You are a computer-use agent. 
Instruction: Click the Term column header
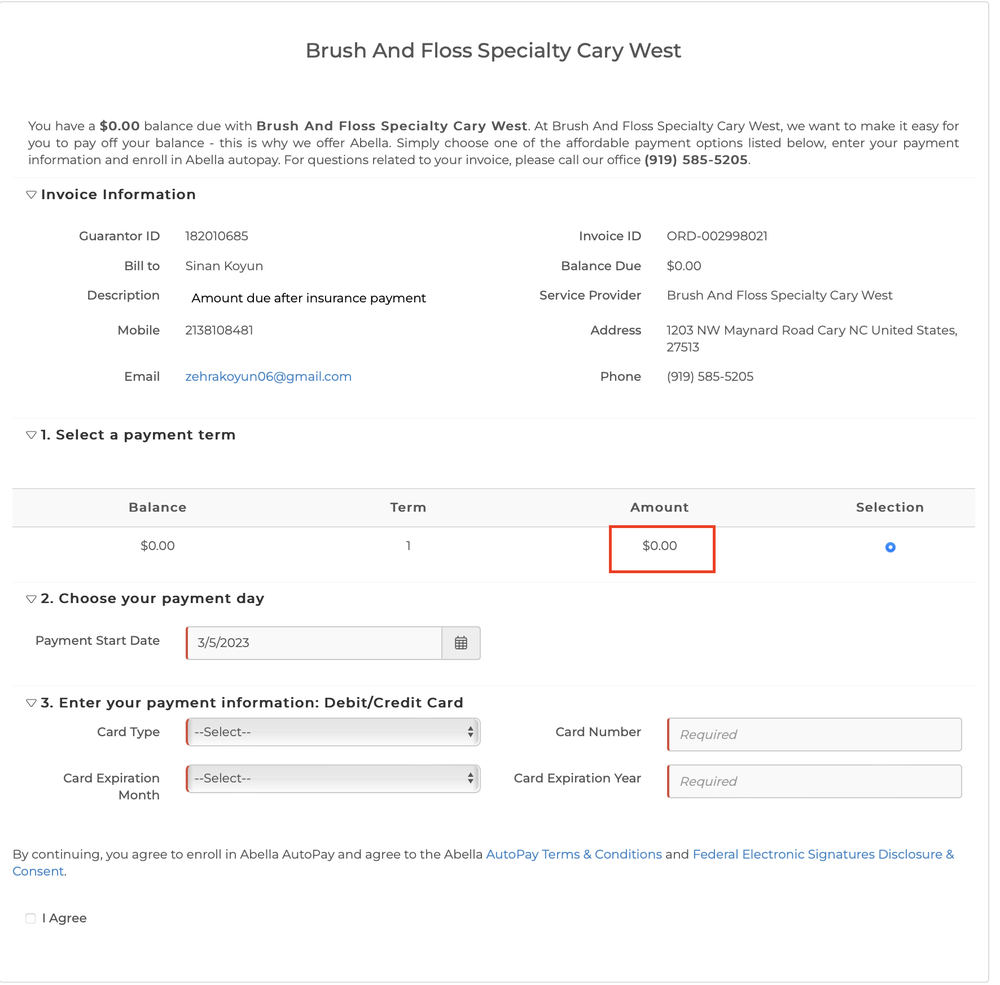tap(408, 508)
